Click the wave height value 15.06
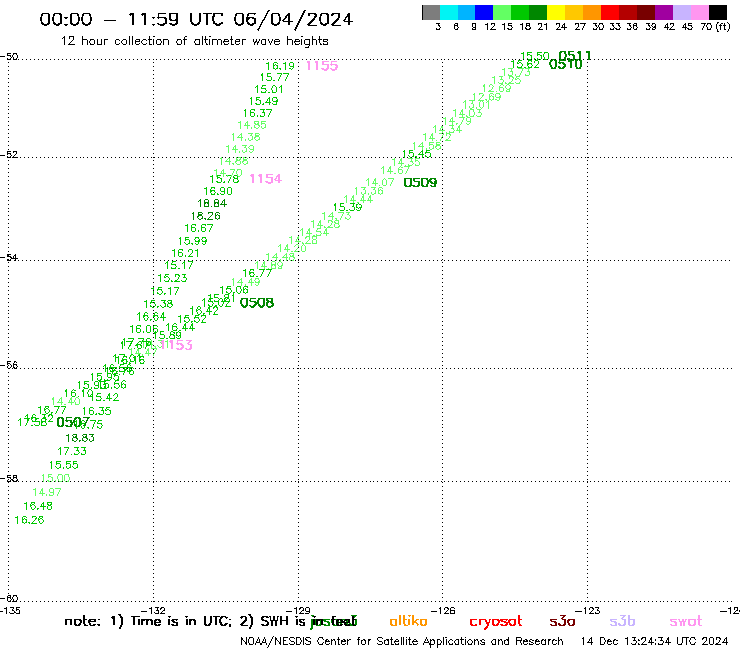This screenshot has height=650, width=740. tap(234, 290)
